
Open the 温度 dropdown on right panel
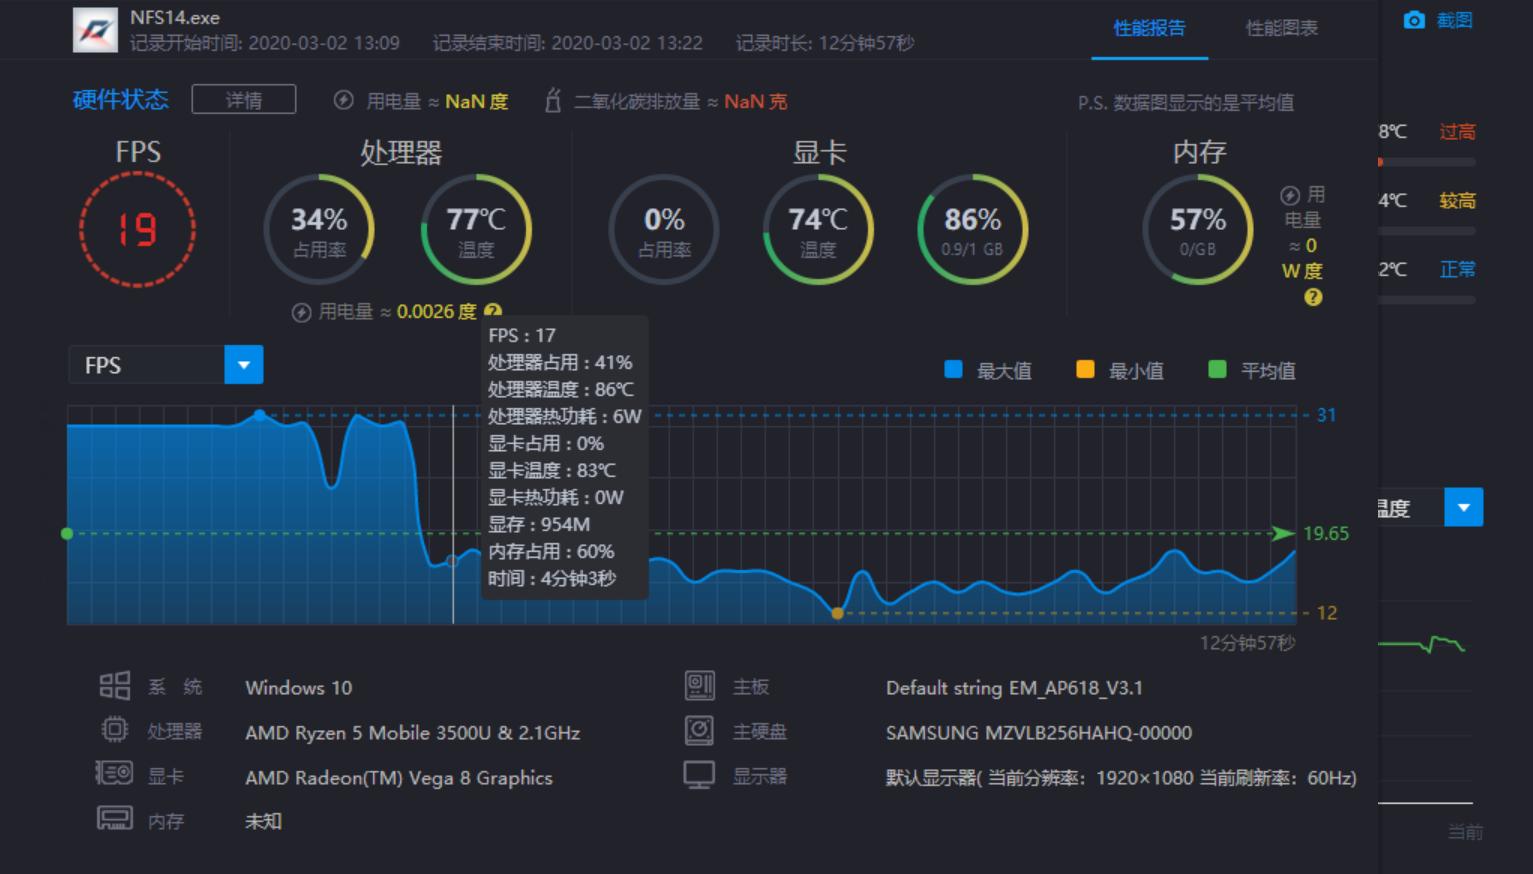pyautogui.click(x=1464, y=507)
